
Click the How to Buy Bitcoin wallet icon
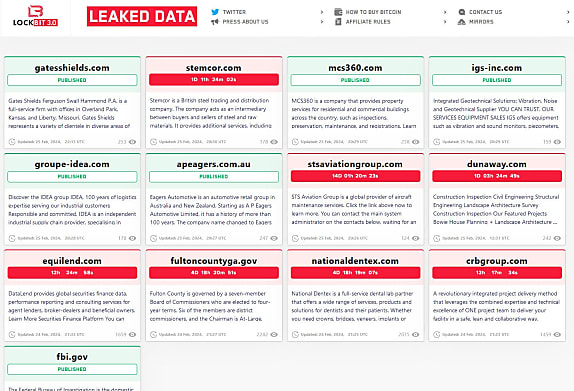(338, 12)
